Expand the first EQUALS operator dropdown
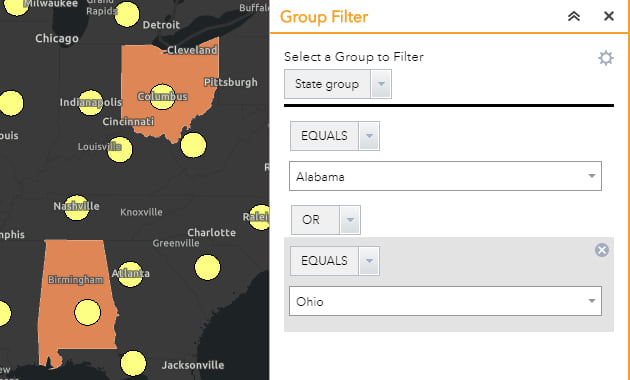The image size is (630, 380). 369,136
